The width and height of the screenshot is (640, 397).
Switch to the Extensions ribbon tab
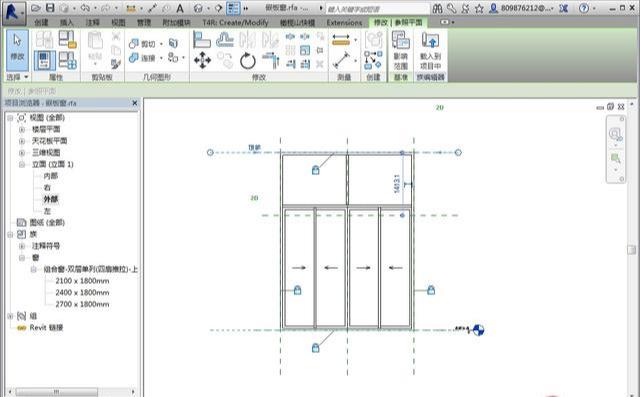pyautogui.click(x=344, y=22)
